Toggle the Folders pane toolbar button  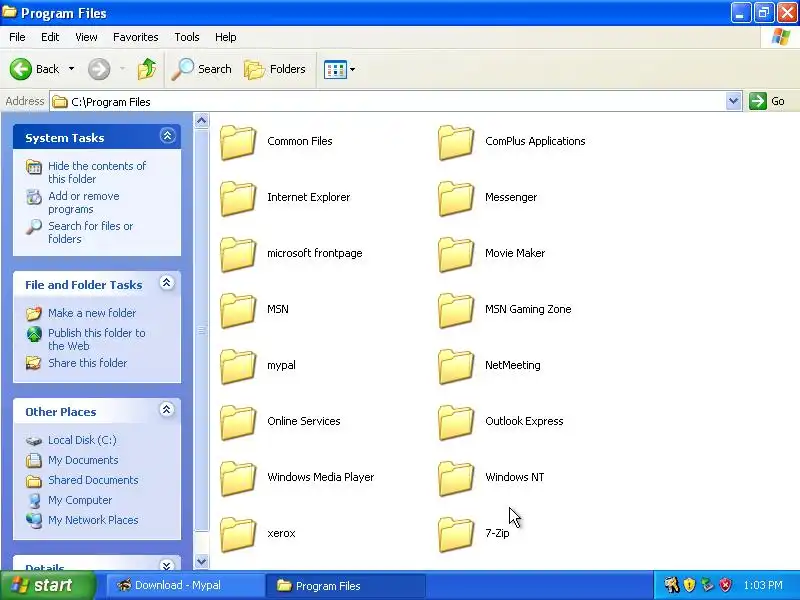click(x=275, y=69)
